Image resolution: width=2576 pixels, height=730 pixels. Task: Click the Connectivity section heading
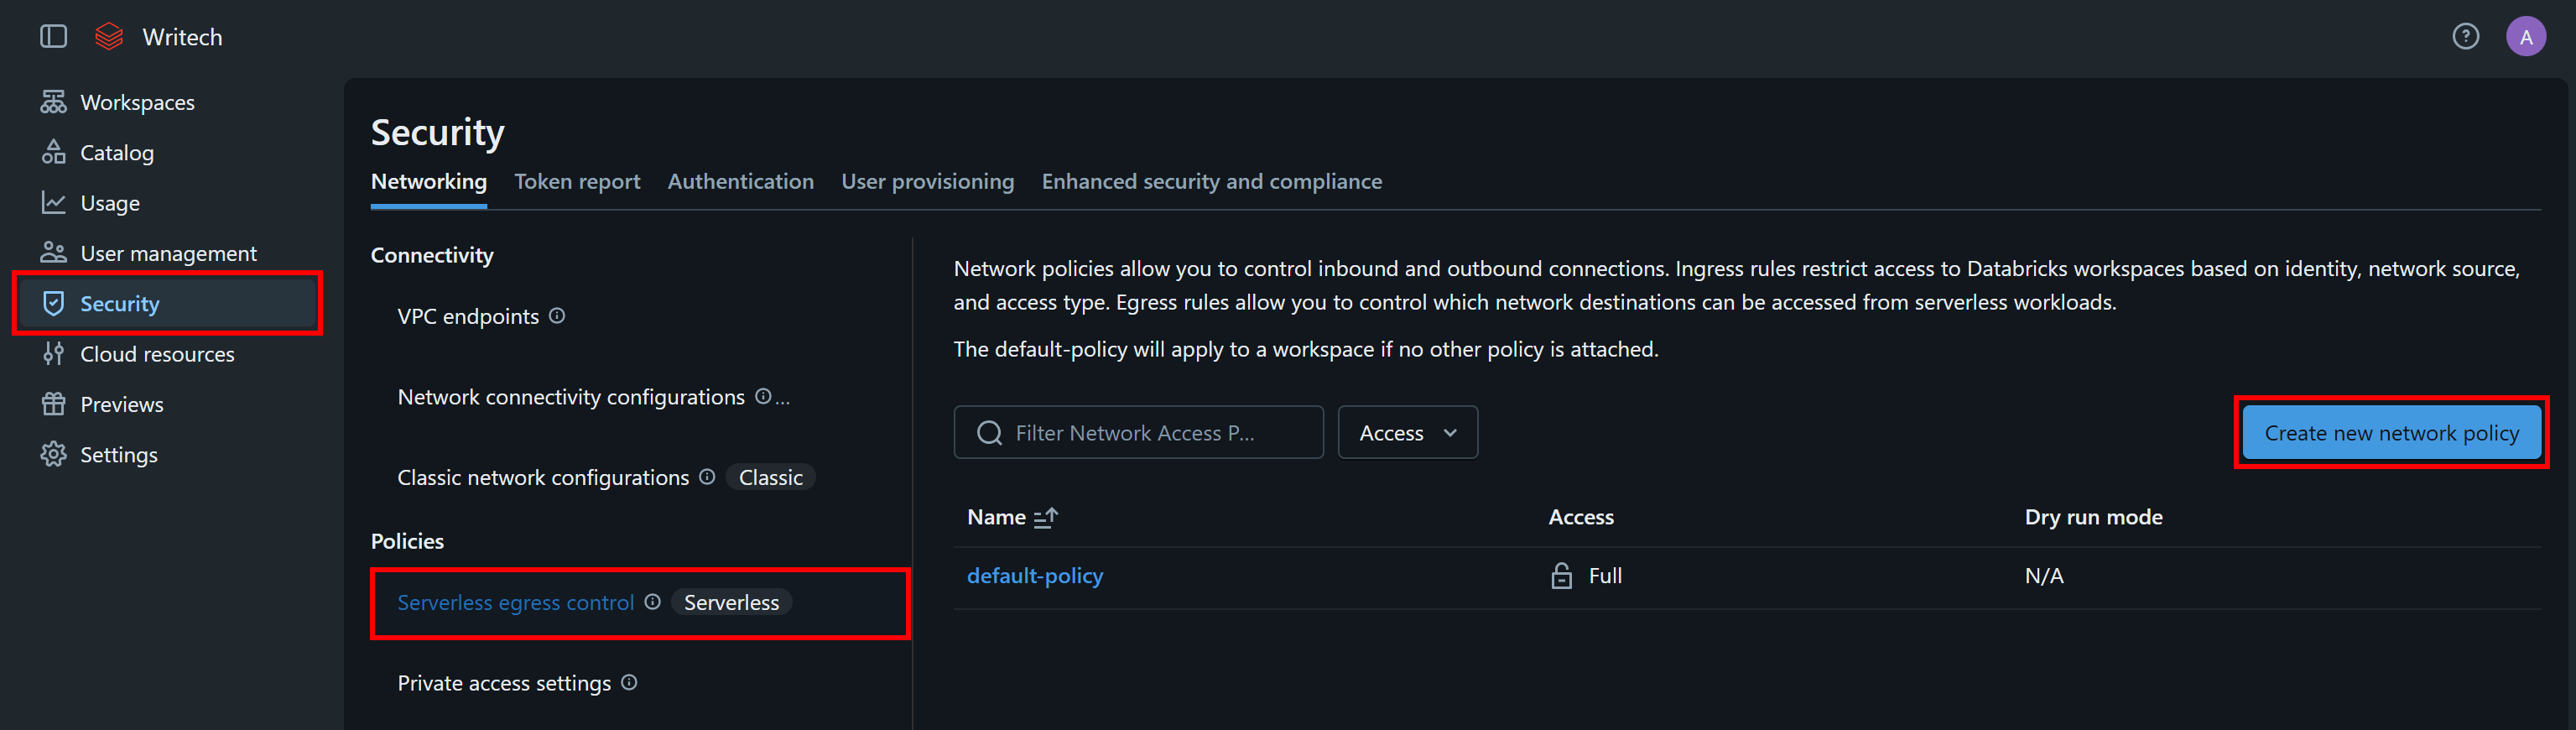click(432, 255)
